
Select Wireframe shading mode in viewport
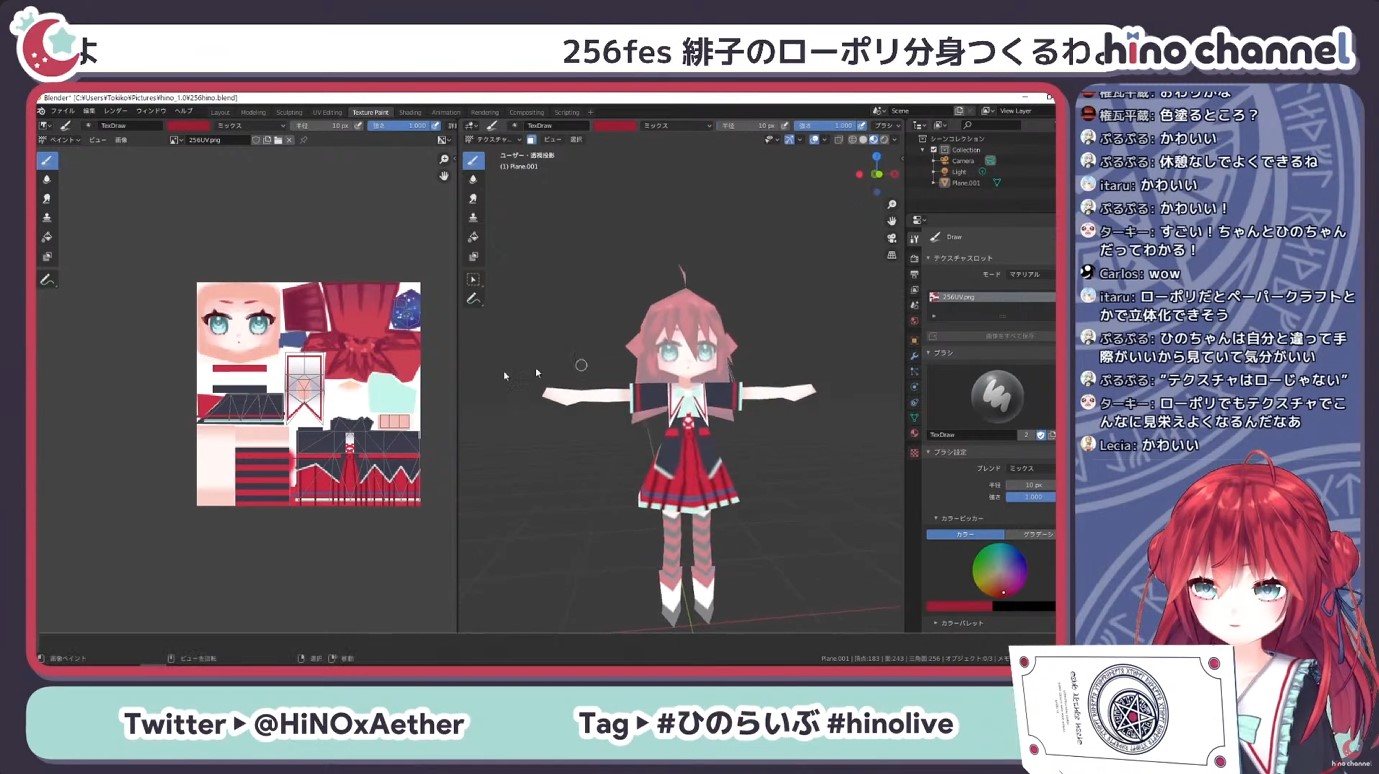pyautogui.click(x=854, y=140)
